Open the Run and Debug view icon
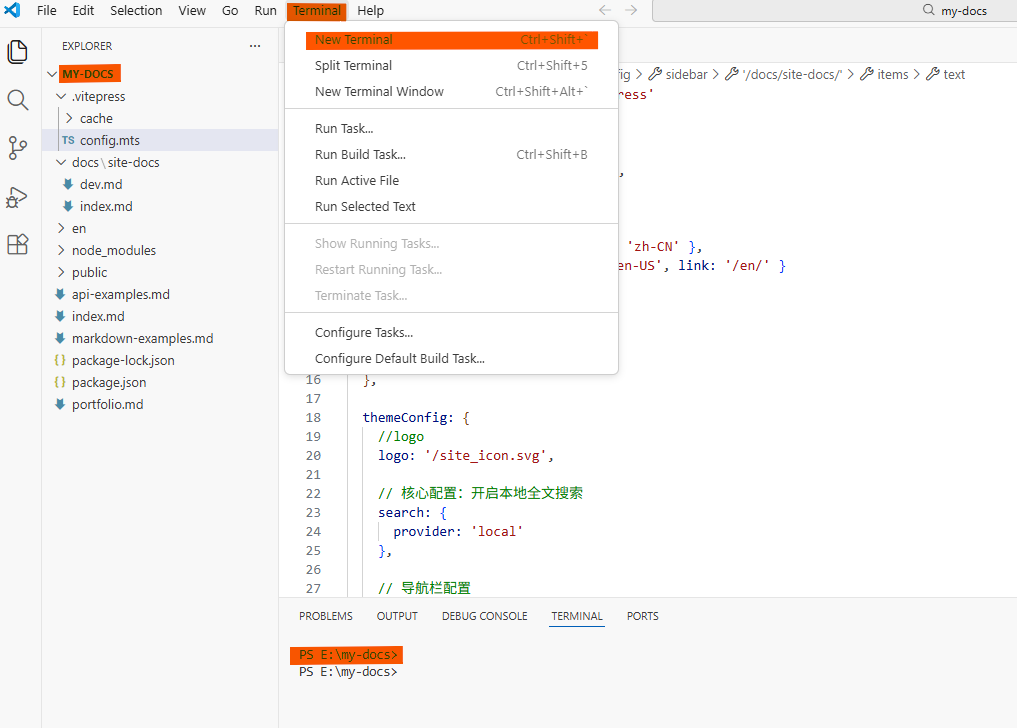The width and height of the screenshot is (1017, 728). pyautogui.click(x=18, y=197)
